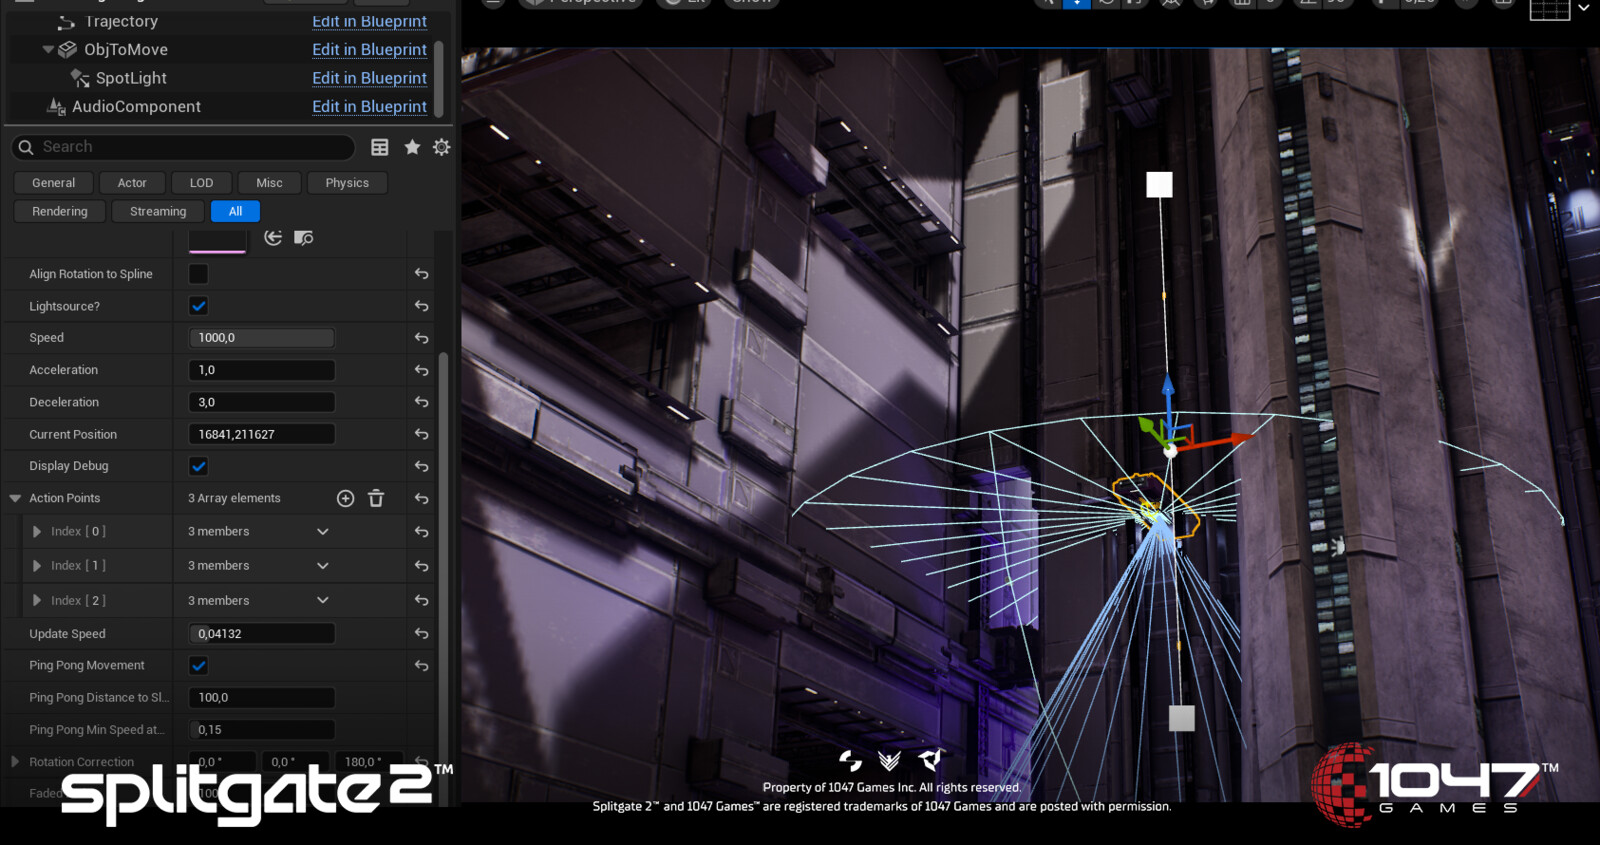Screen dimensions: 1600x845
Task: Reset the Deceleration value to default
Action: 422,402
